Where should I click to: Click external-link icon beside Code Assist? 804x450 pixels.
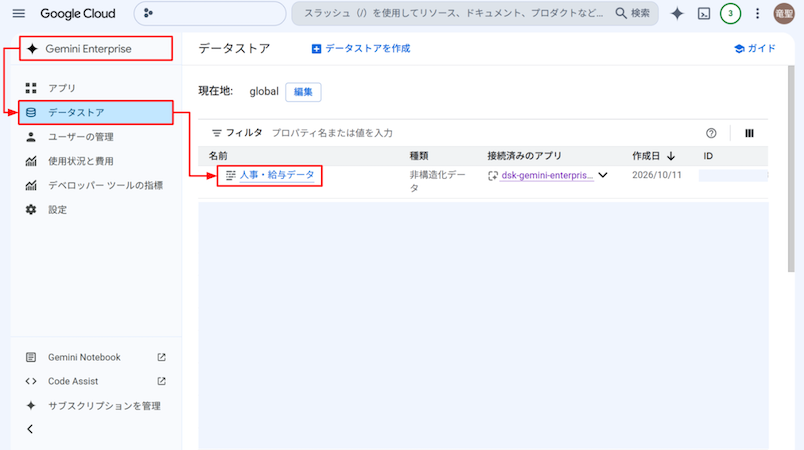coord(162,381)
